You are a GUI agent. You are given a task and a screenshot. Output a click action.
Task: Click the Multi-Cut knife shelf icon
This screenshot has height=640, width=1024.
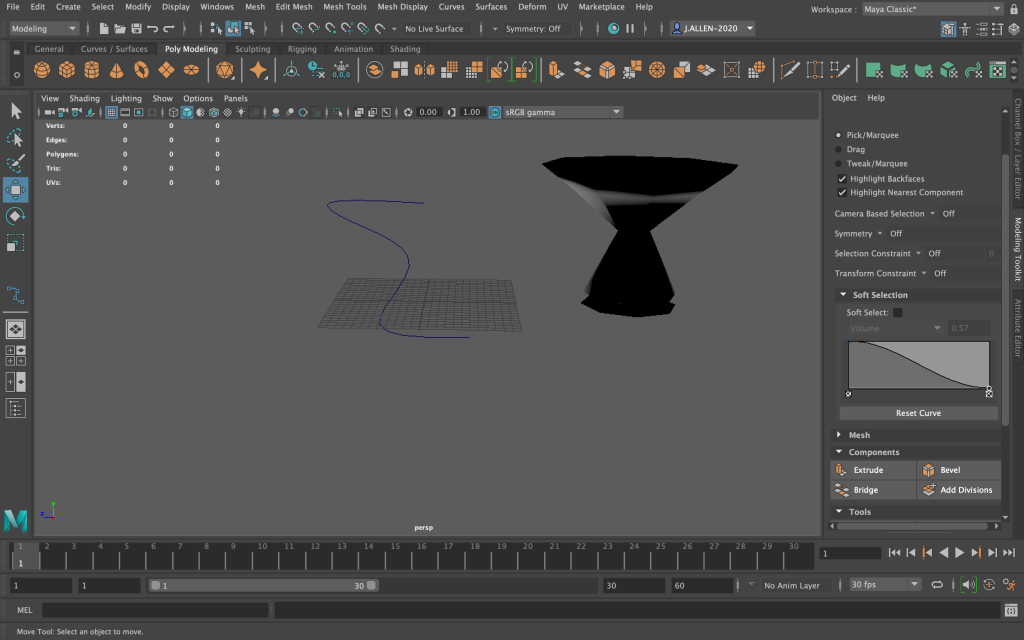point(790,70)
